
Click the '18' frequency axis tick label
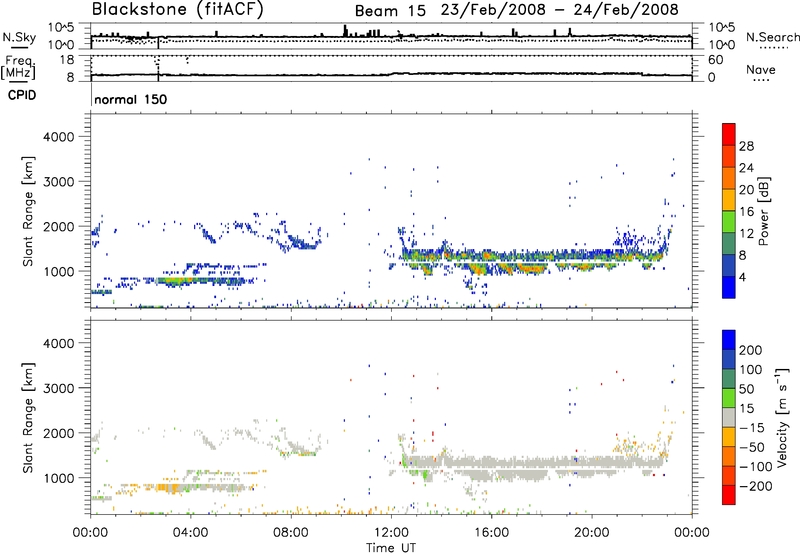coord(67,60)
